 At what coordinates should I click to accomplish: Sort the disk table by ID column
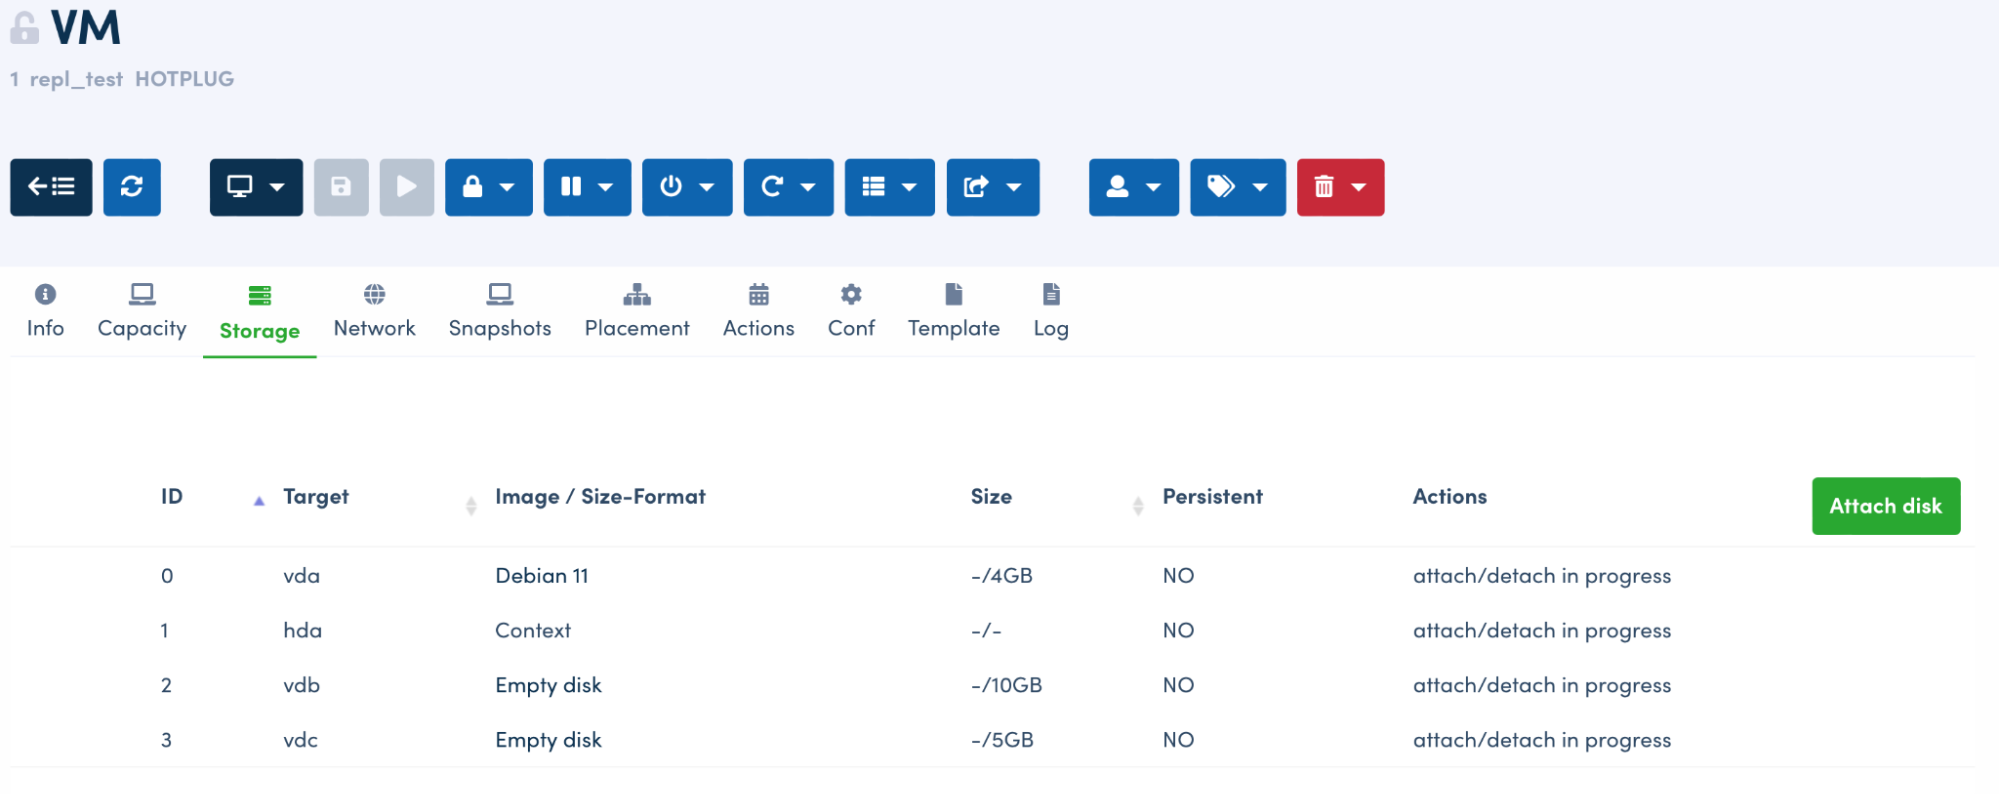pos(173,497)
